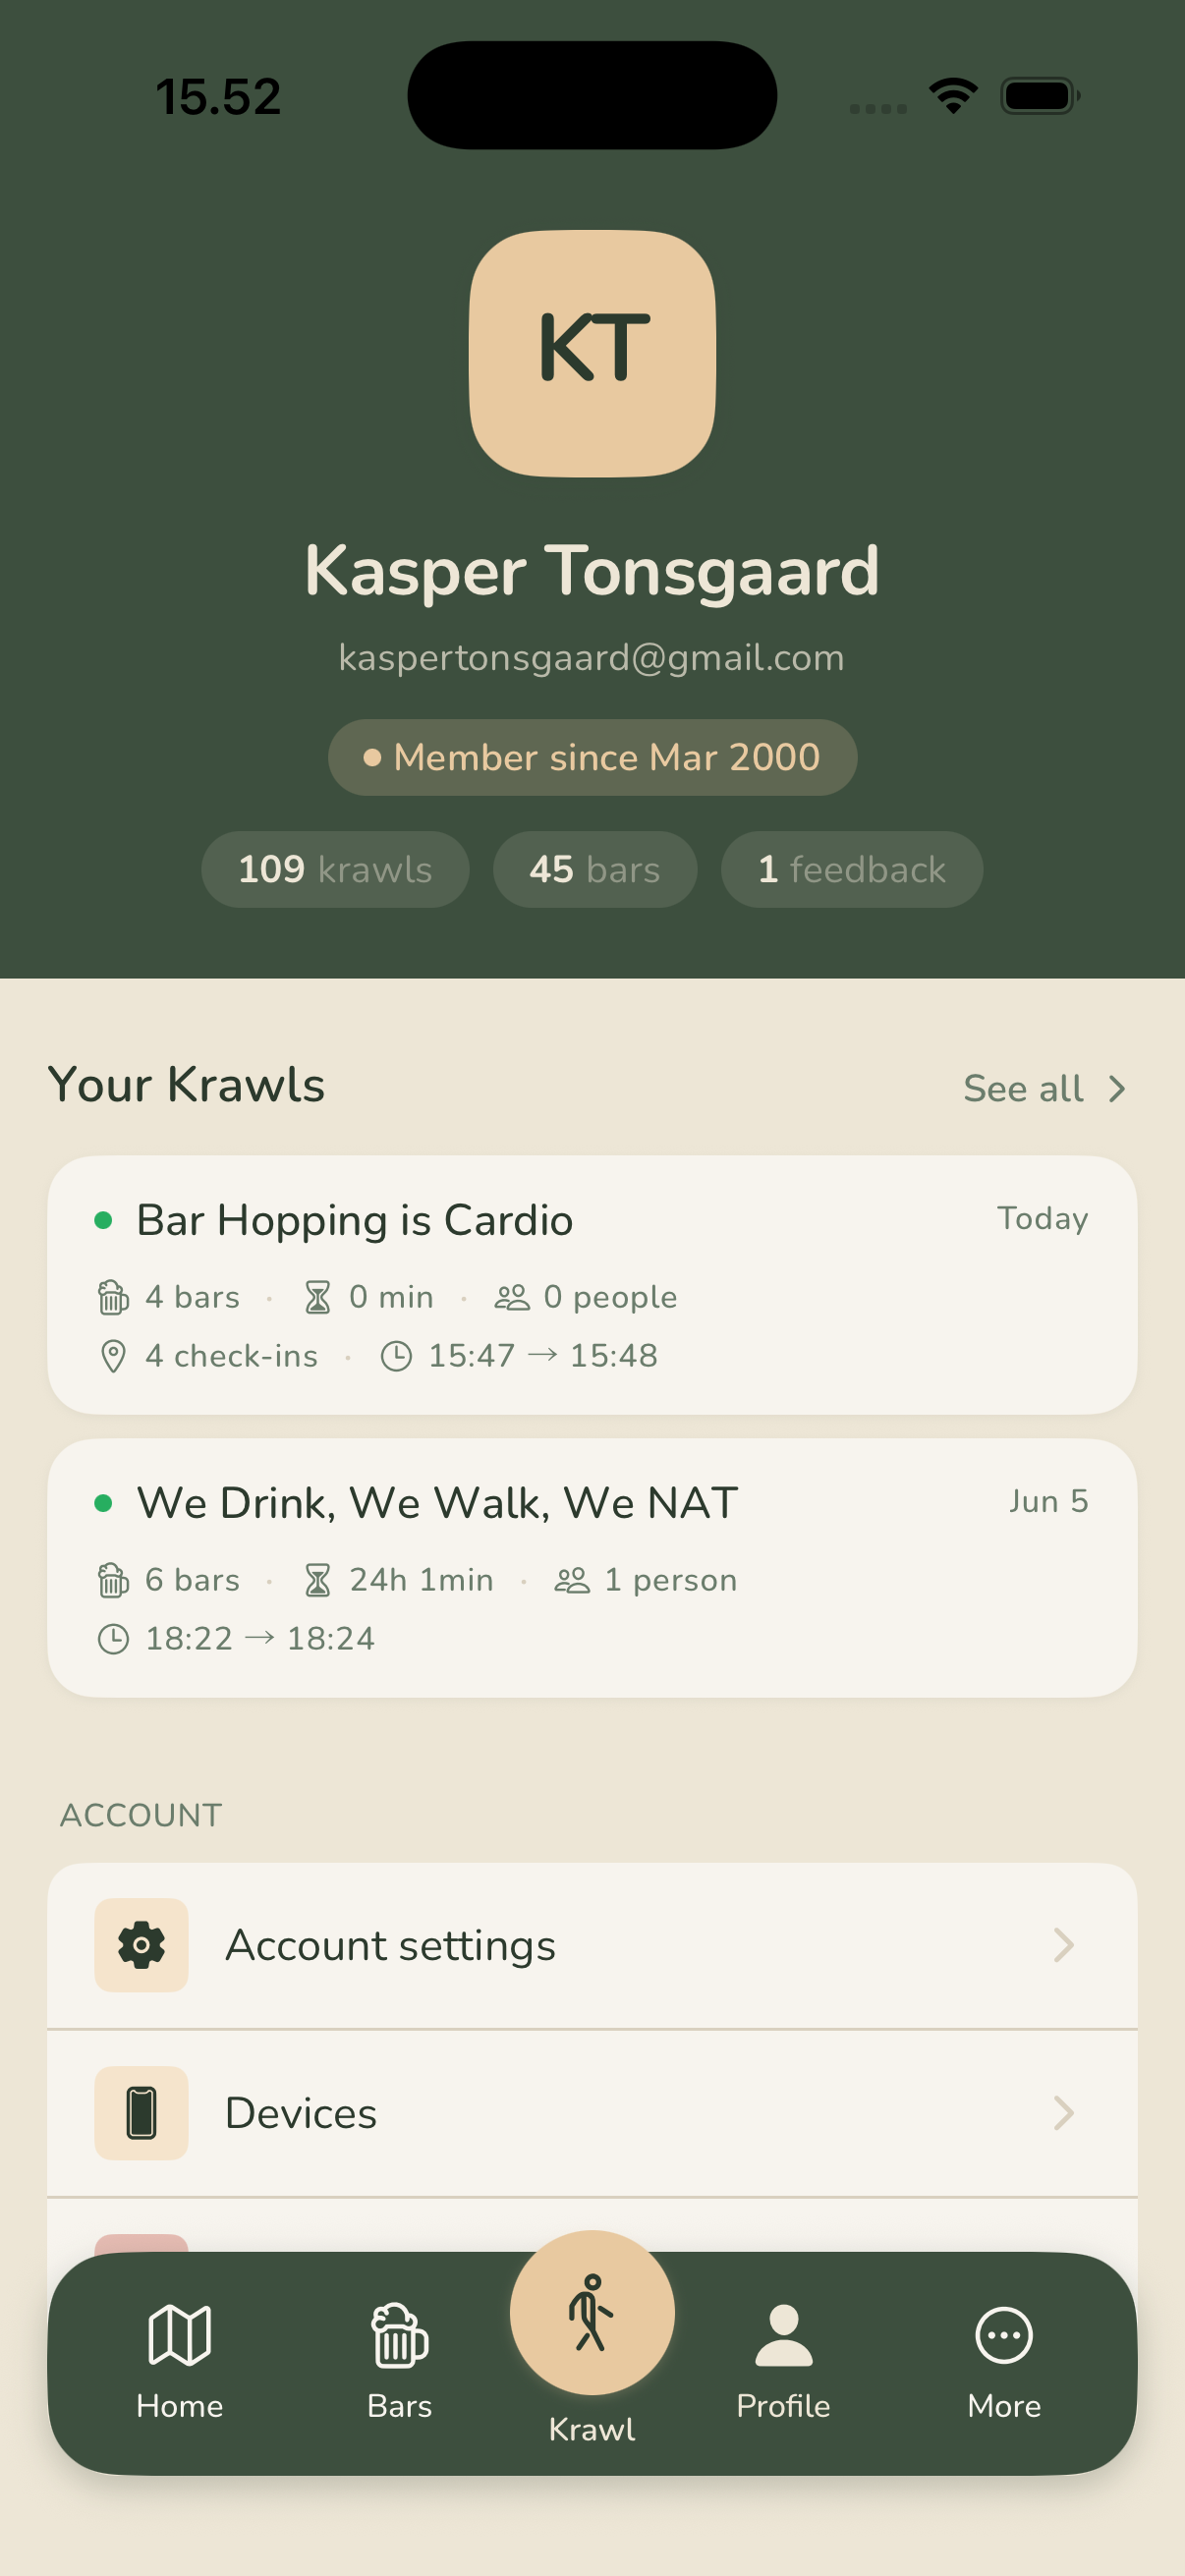Open the More ellipsis icon
The height and width of the screenshot is (2576, 1185).
point(1003,2336)
